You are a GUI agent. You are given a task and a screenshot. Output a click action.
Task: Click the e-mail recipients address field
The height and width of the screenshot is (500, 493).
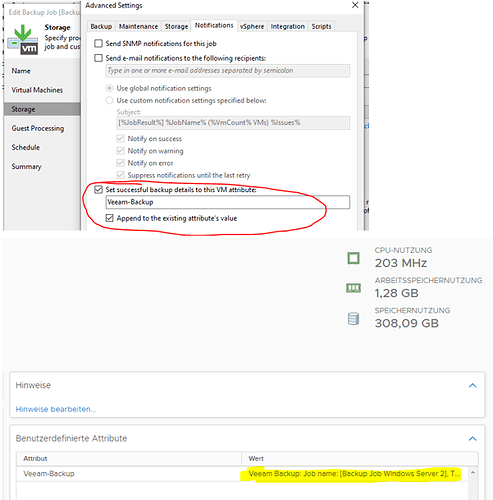click(x=228, y=71)
